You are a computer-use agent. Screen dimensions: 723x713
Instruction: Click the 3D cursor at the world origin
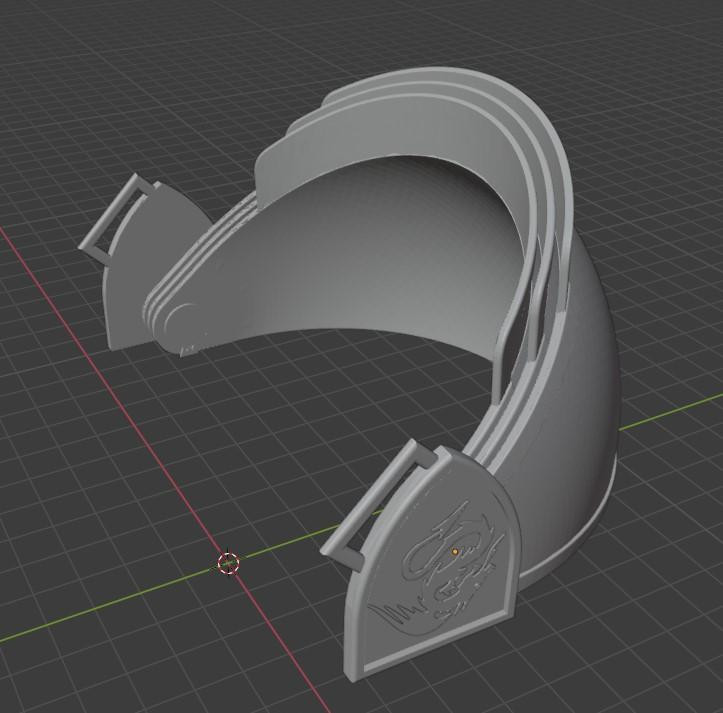pos(228,564)
